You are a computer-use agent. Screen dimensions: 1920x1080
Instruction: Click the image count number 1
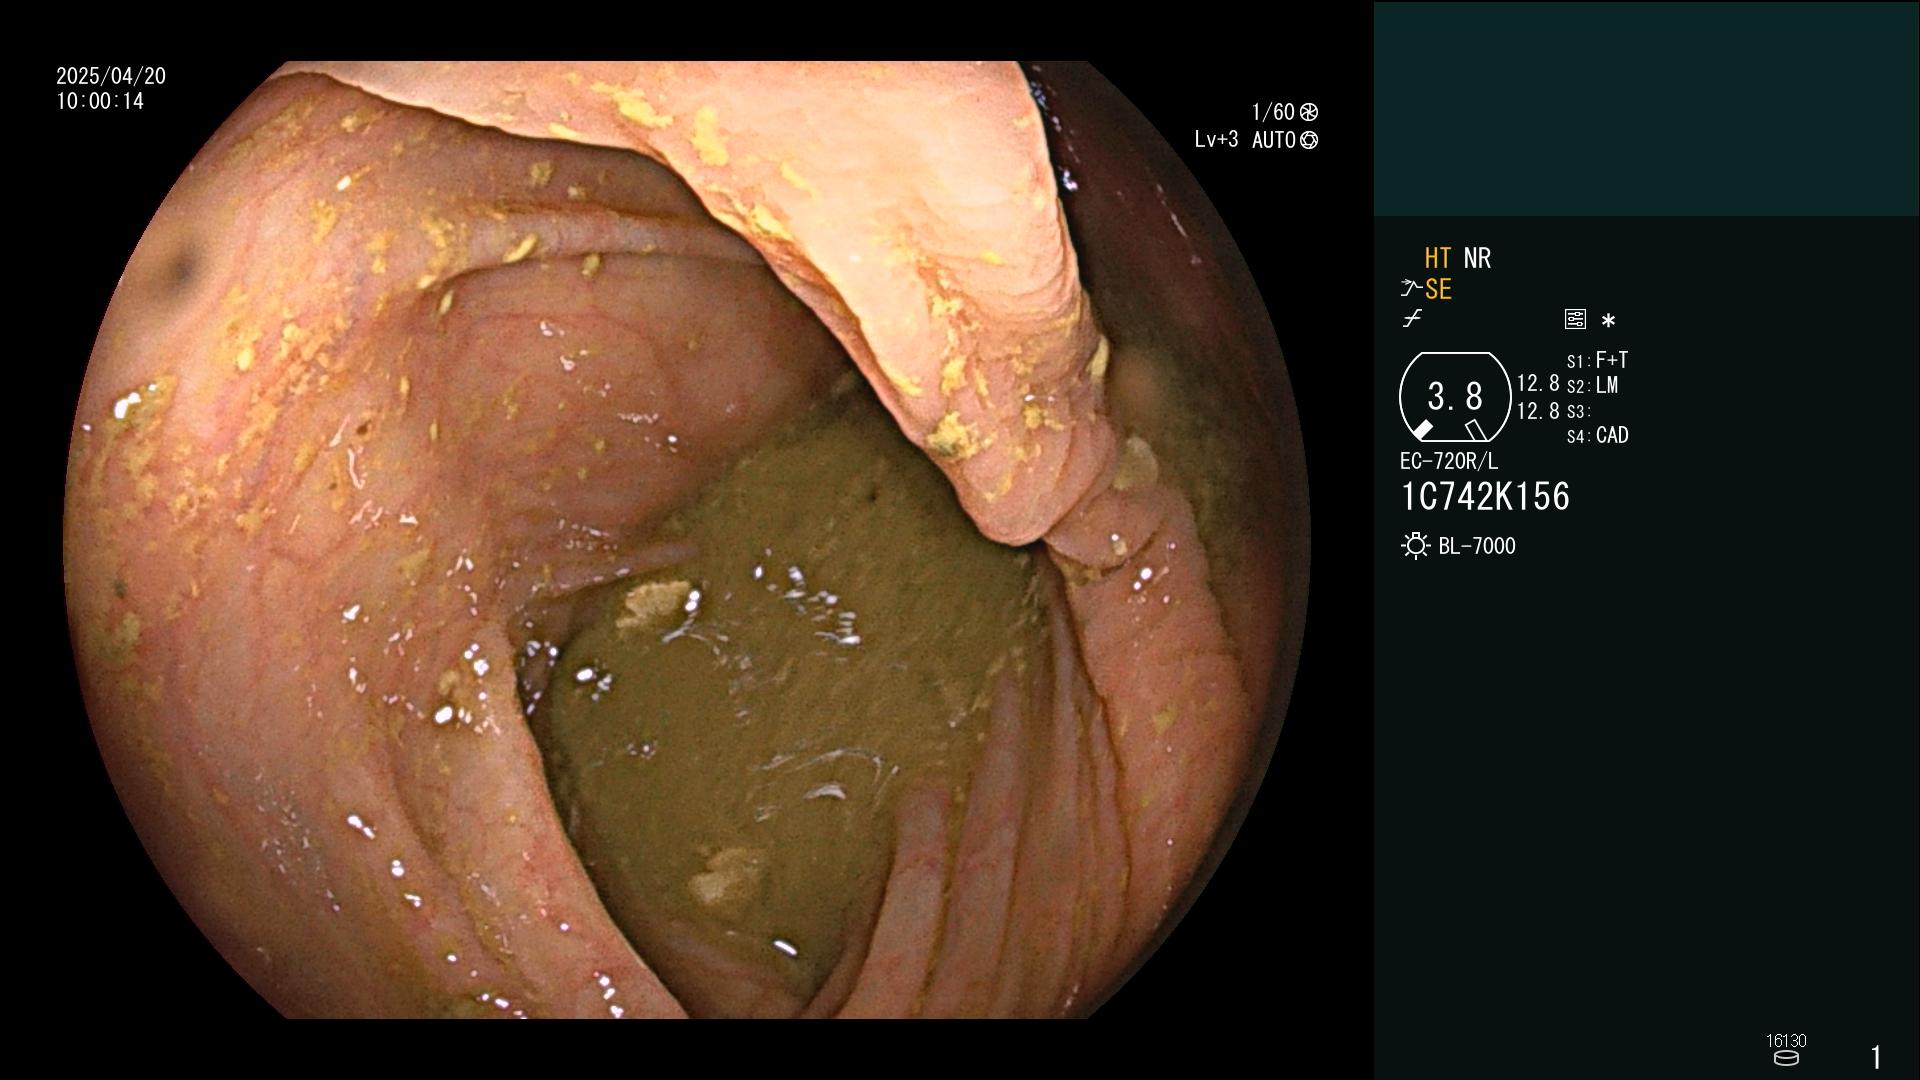(x=1876, y=1057)
